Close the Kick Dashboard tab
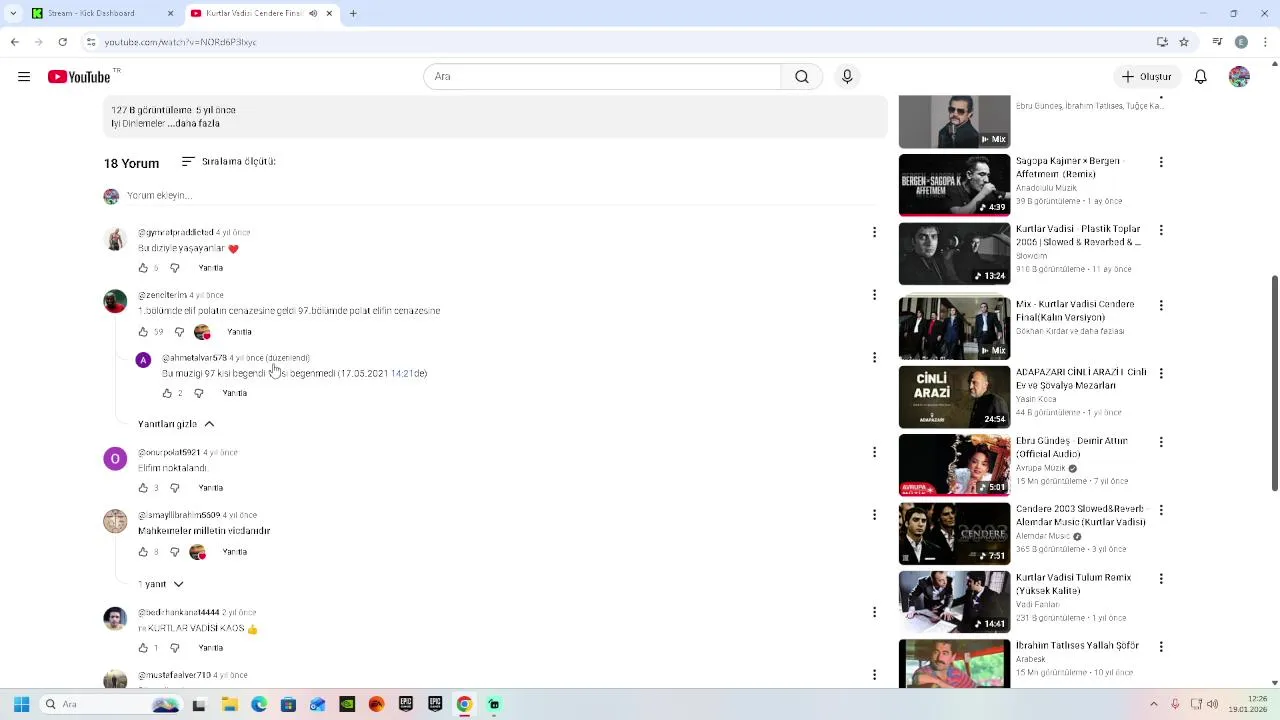 click(x=170, y=13)
